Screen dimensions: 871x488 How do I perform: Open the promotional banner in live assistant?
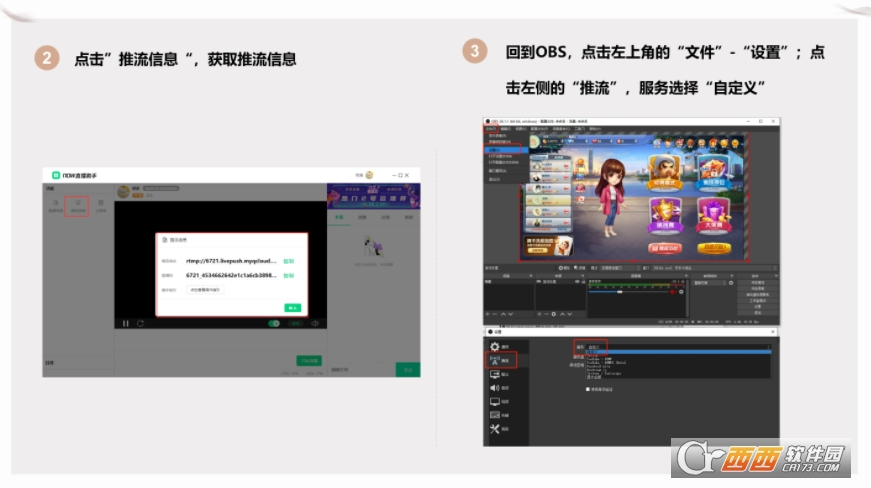373,196
